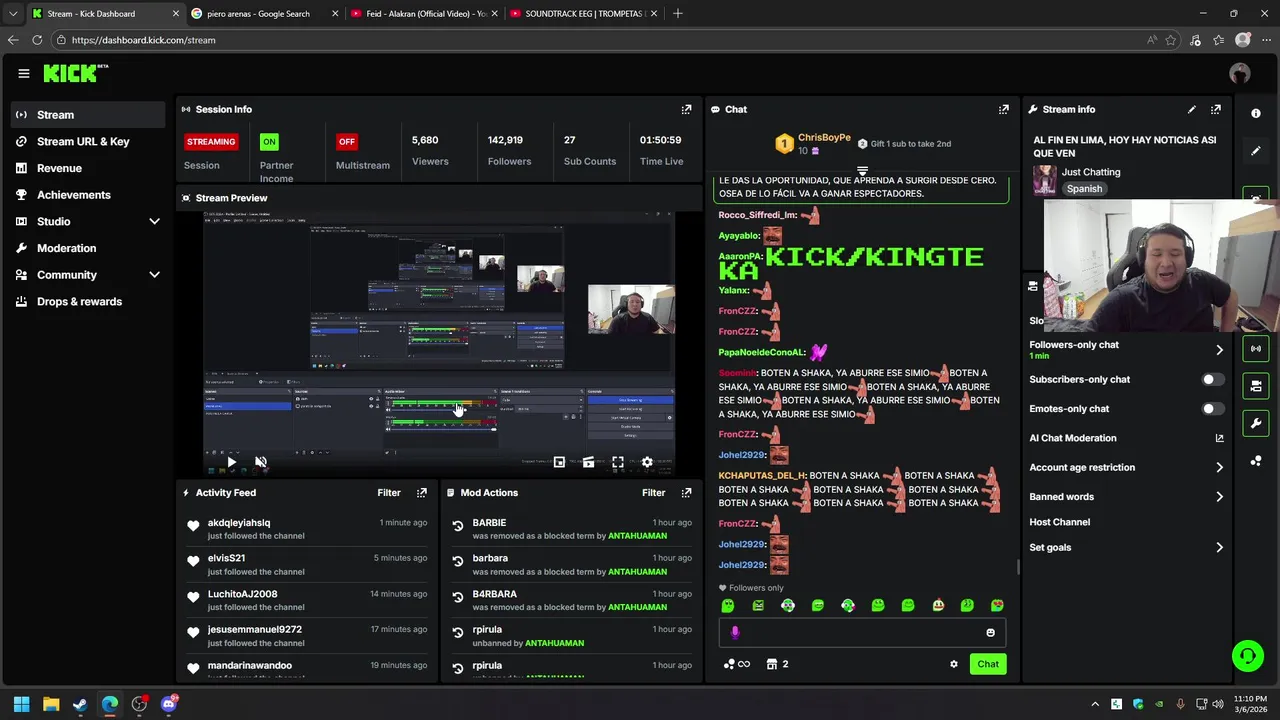Click ANTAHUAMAN on the BARBIE mod action
This screenshot has width=1280, height=720.
[637, 536]
